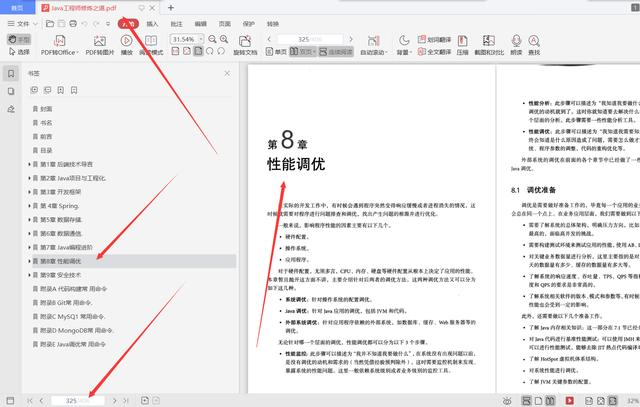Viewport: 640px width, 407px height.
Task: Open the Home tab at top left
Action: click(x=17, y=7)
